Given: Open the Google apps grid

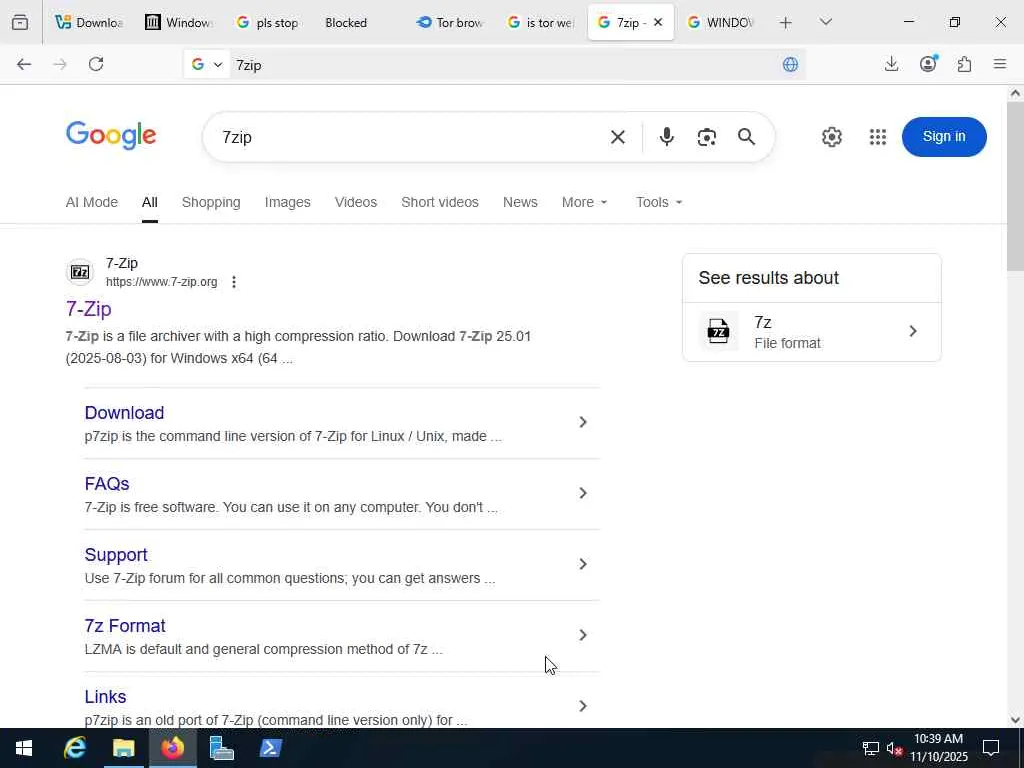Looking at the screenshot, I should [878, 137].
